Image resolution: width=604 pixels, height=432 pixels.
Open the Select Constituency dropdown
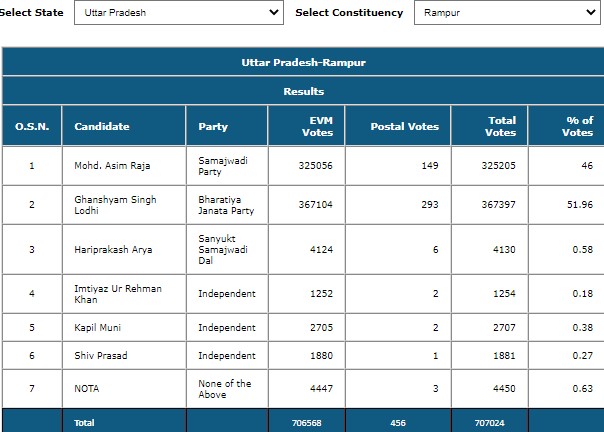(x=507, y=13)
